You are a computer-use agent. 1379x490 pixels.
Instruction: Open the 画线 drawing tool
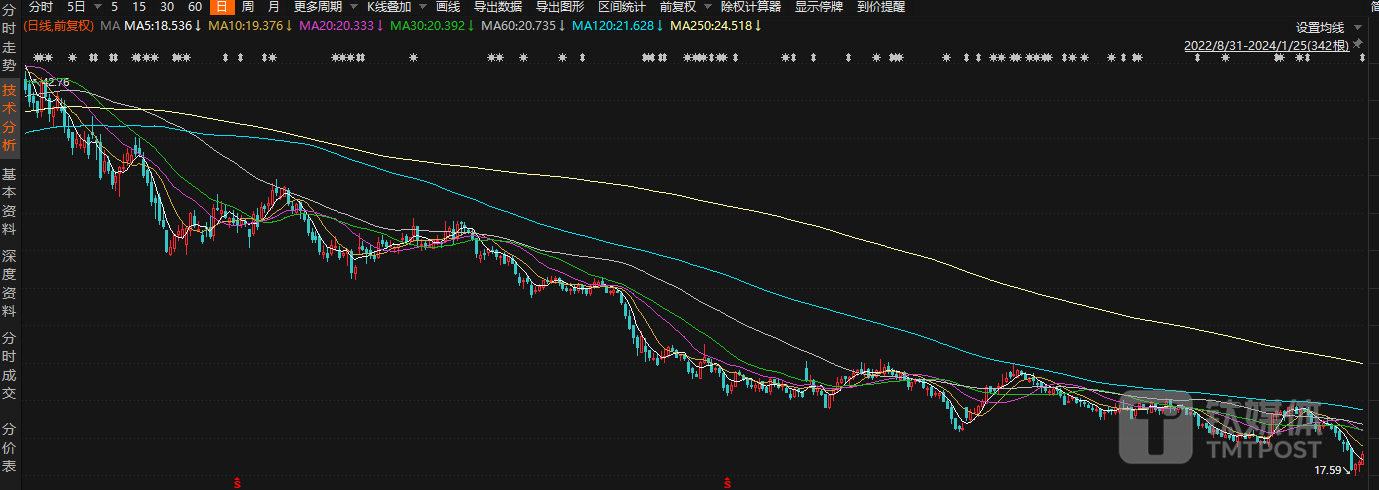pyautogui.click(x=448, y=7)
